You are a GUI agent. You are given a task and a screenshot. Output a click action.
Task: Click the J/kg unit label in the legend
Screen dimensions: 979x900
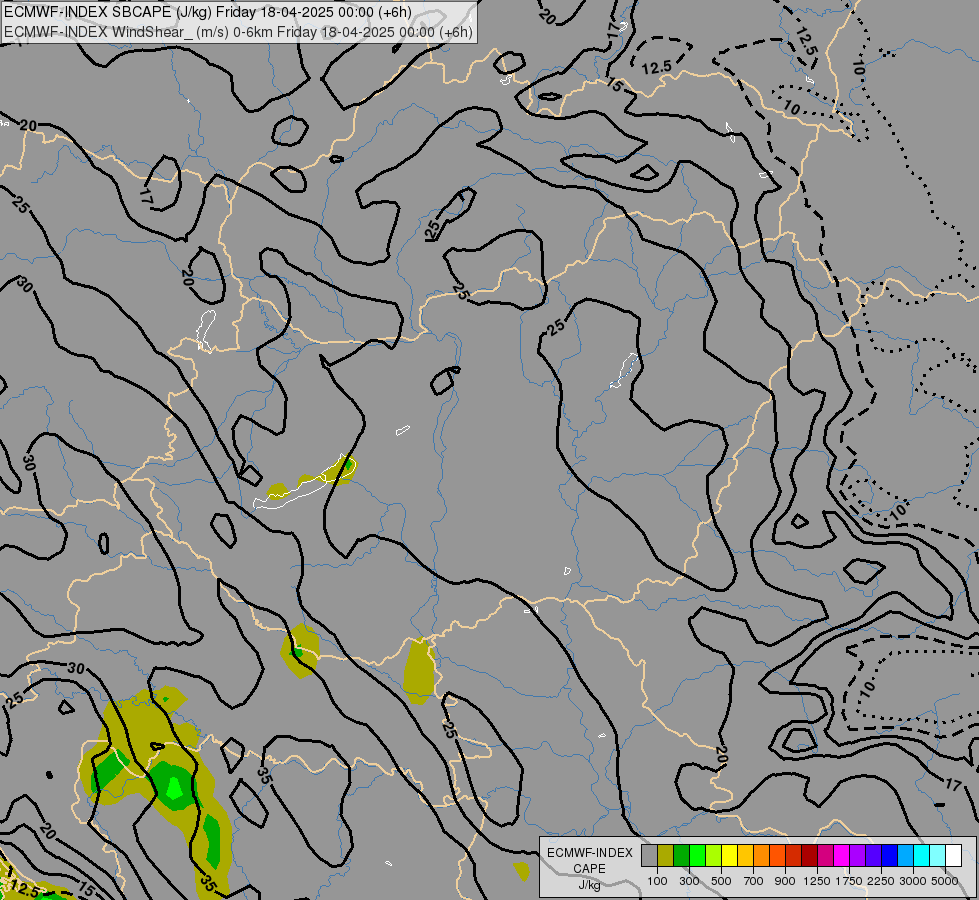point(589,885)
